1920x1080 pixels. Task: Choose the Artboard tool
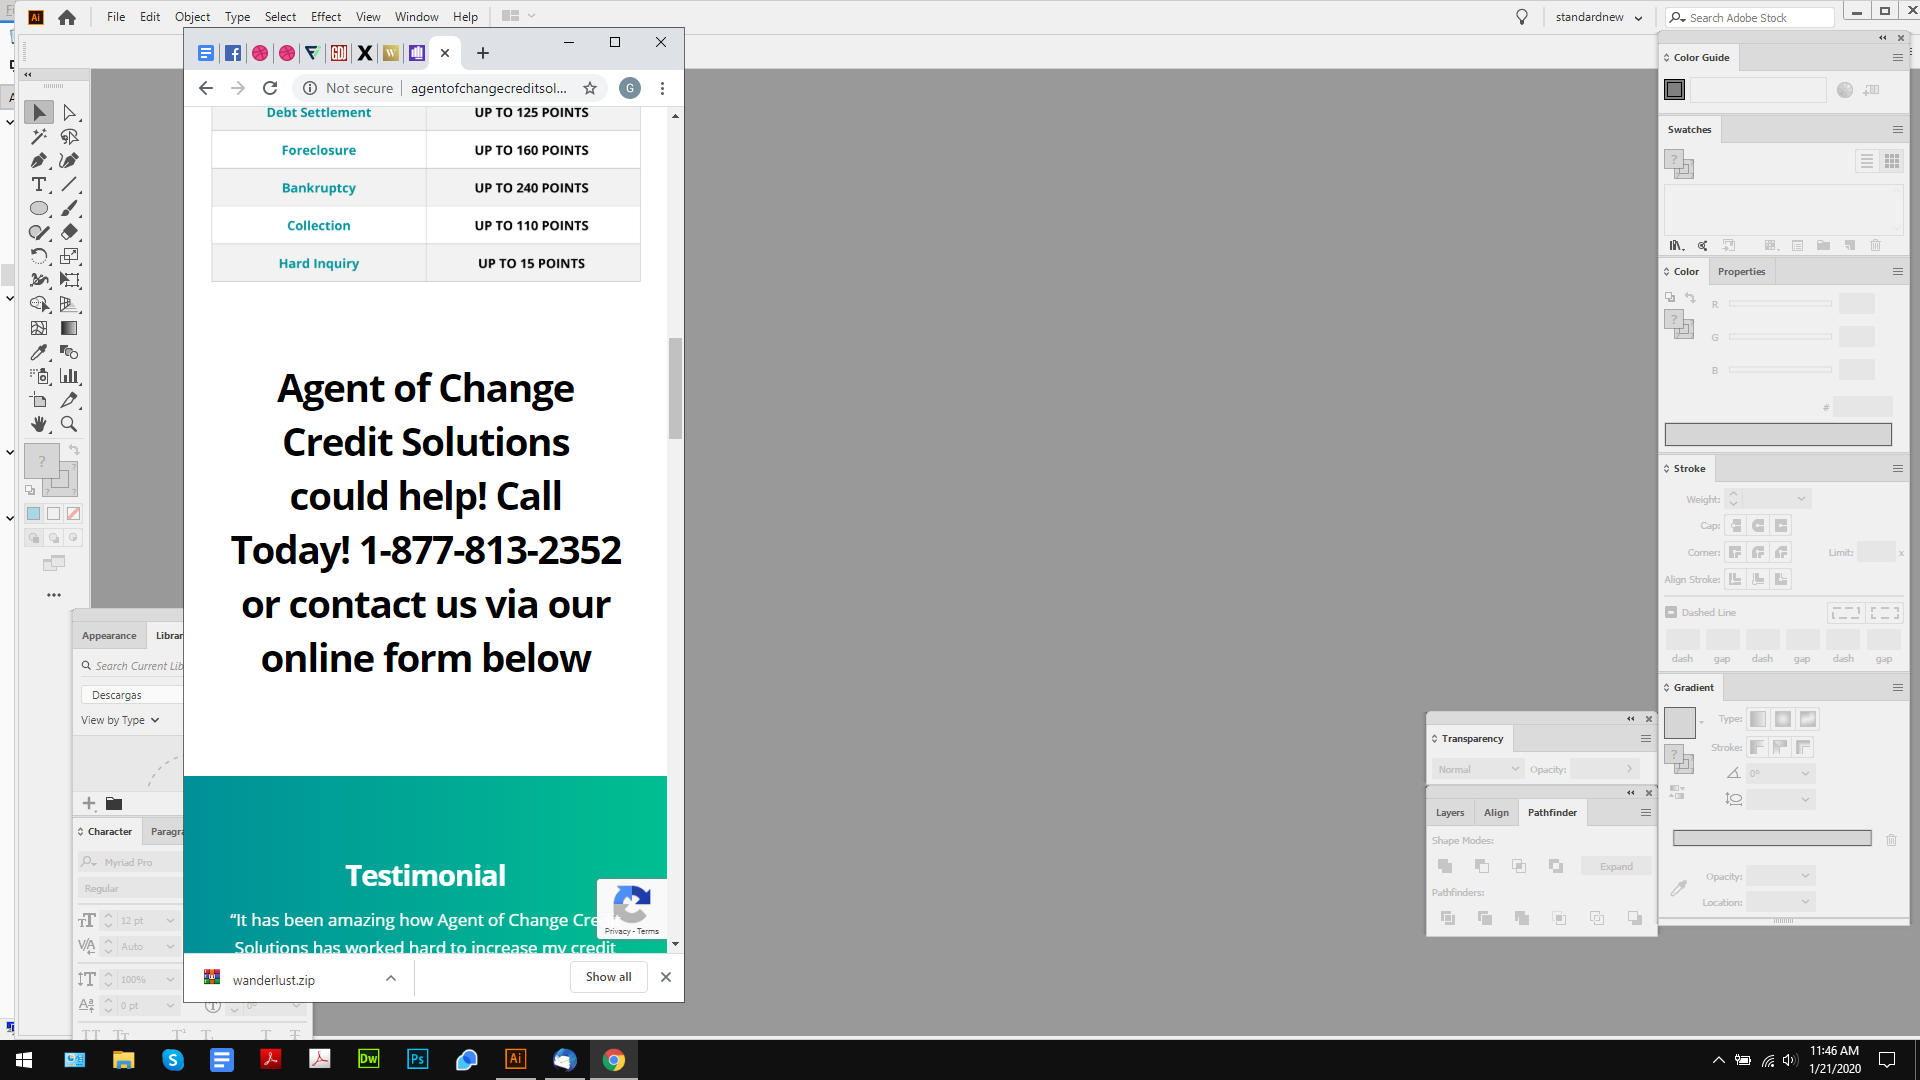(x=39, y=401)
